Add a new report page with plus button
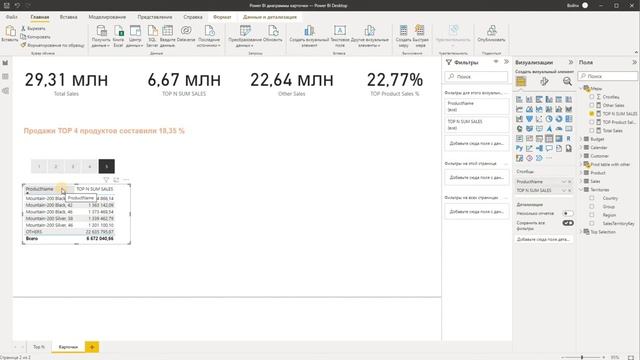The width and height of the screenshot is (640, 360). pos(92,347)
